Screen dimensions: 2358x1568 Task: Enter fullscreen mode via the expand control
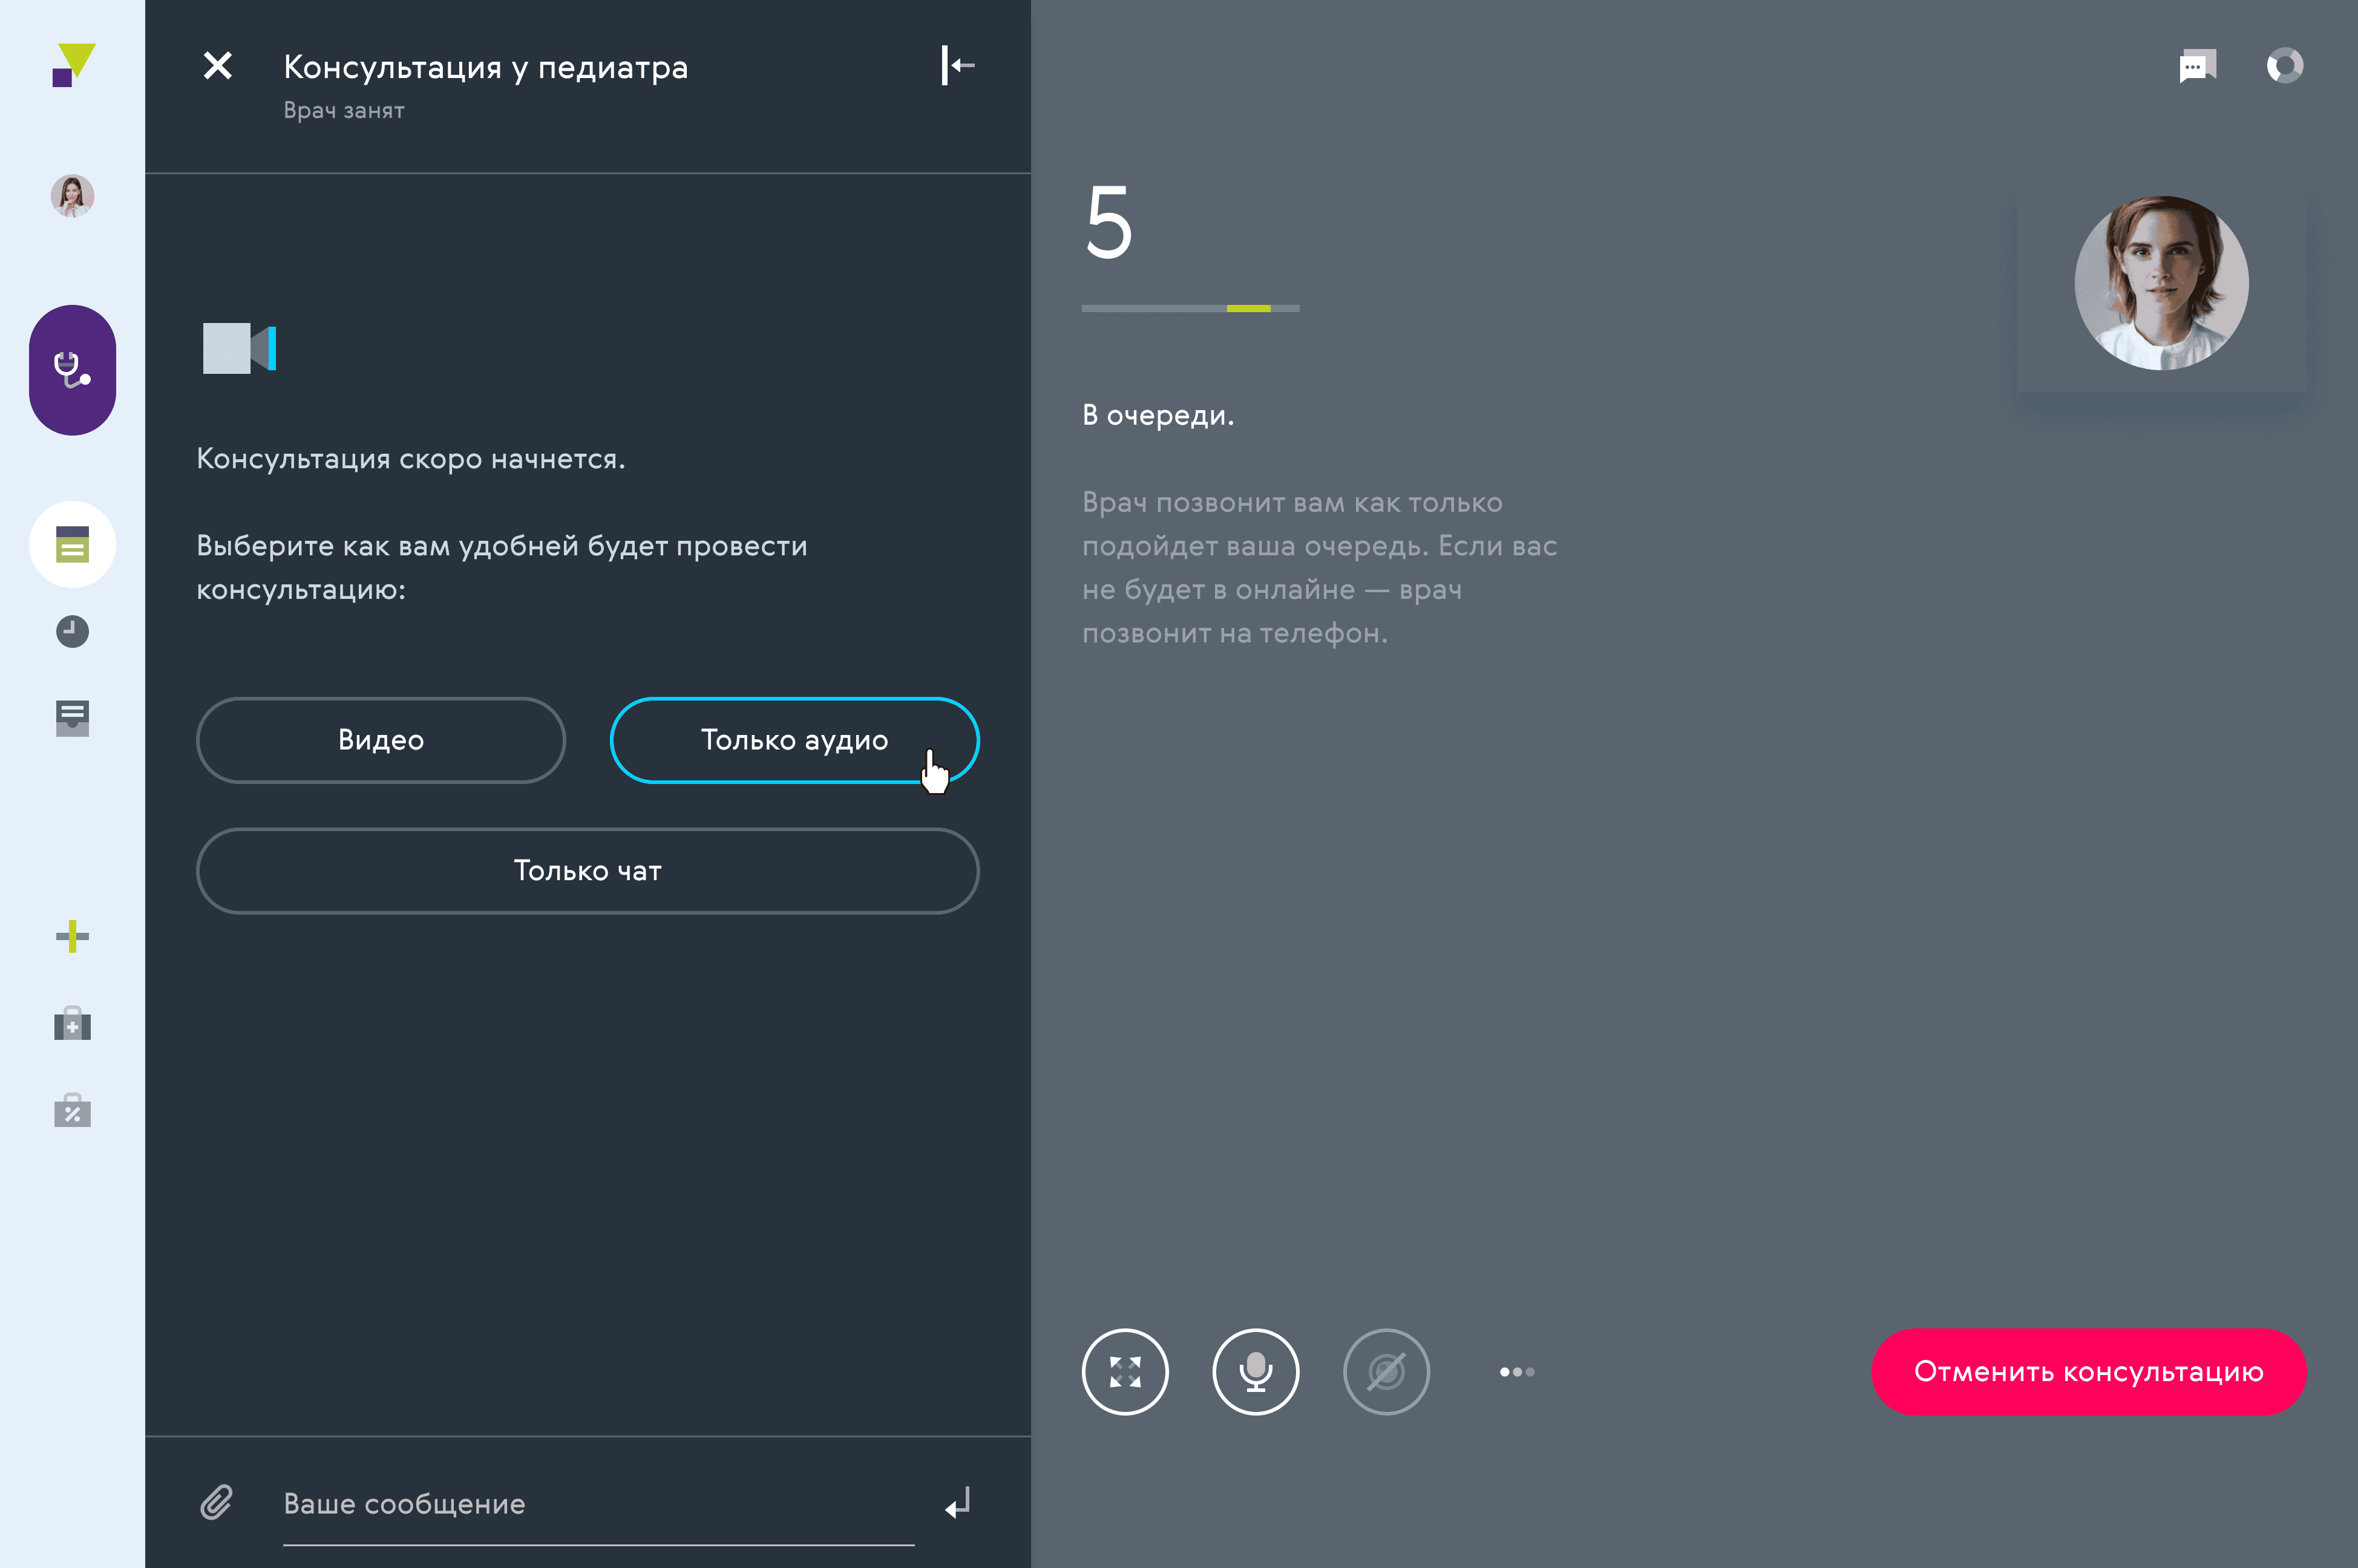click(x=1126, y=1371)
